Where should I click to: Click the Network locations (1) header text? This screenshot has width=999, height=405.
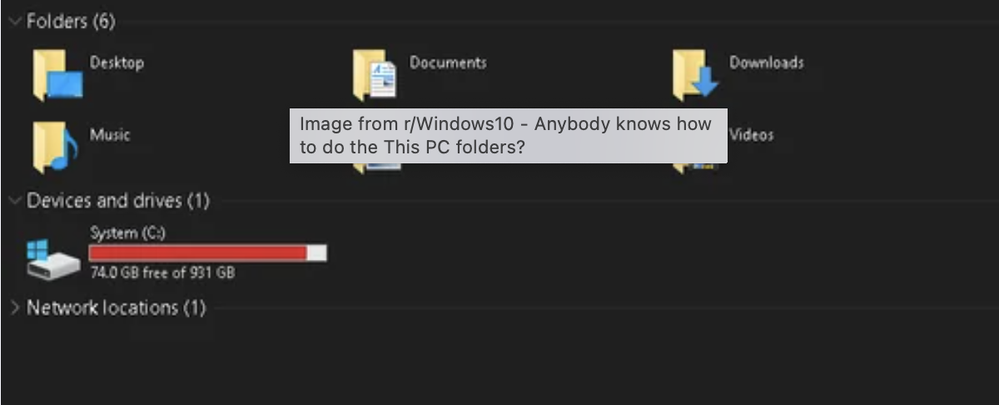(116, 308)
